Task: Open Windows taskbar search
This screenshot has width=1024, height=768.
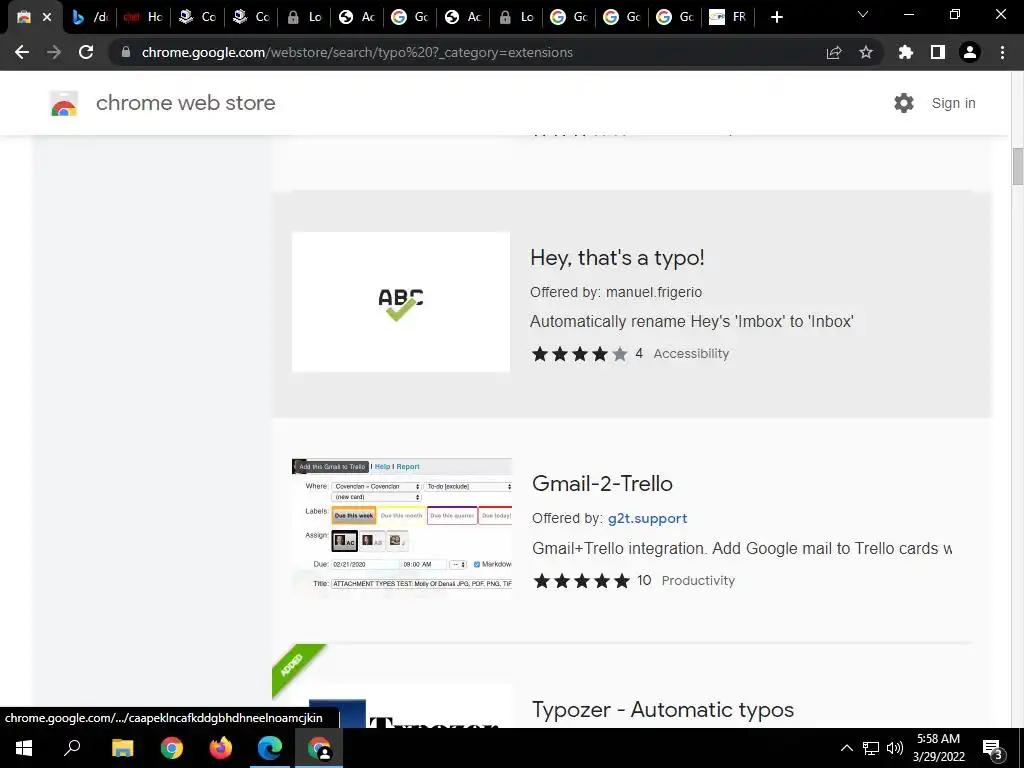Action: point(72,748)
